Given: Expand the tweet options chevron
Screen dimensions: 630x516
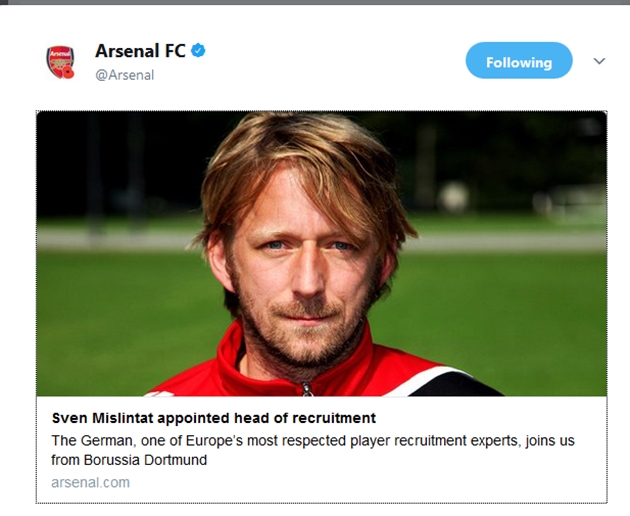Looking at the screenshot, I should point(599,61).
